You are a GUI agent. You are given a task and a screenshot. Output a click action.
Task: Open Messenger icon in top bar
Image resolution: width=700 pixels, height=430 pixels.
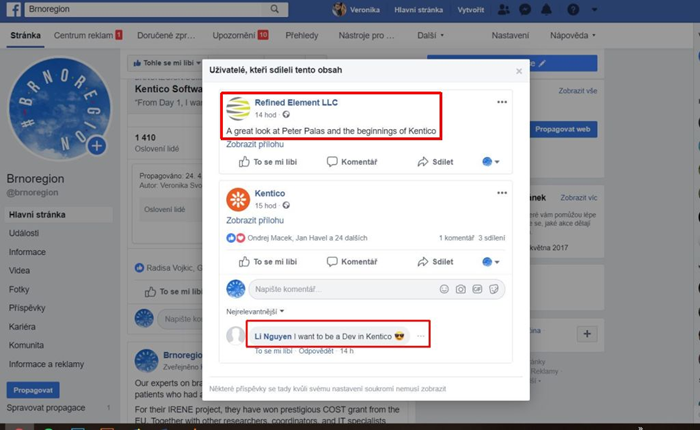pos(525,9)
